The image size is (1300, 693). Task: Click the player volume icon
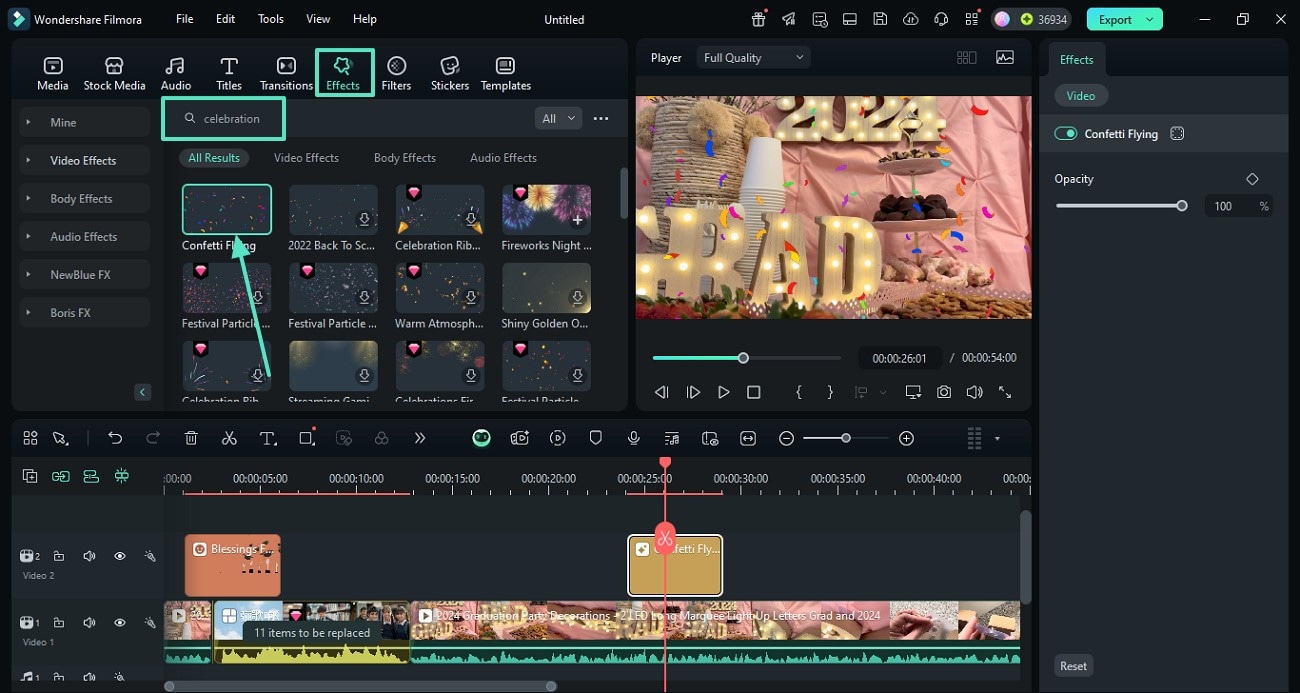pos(974,393)
